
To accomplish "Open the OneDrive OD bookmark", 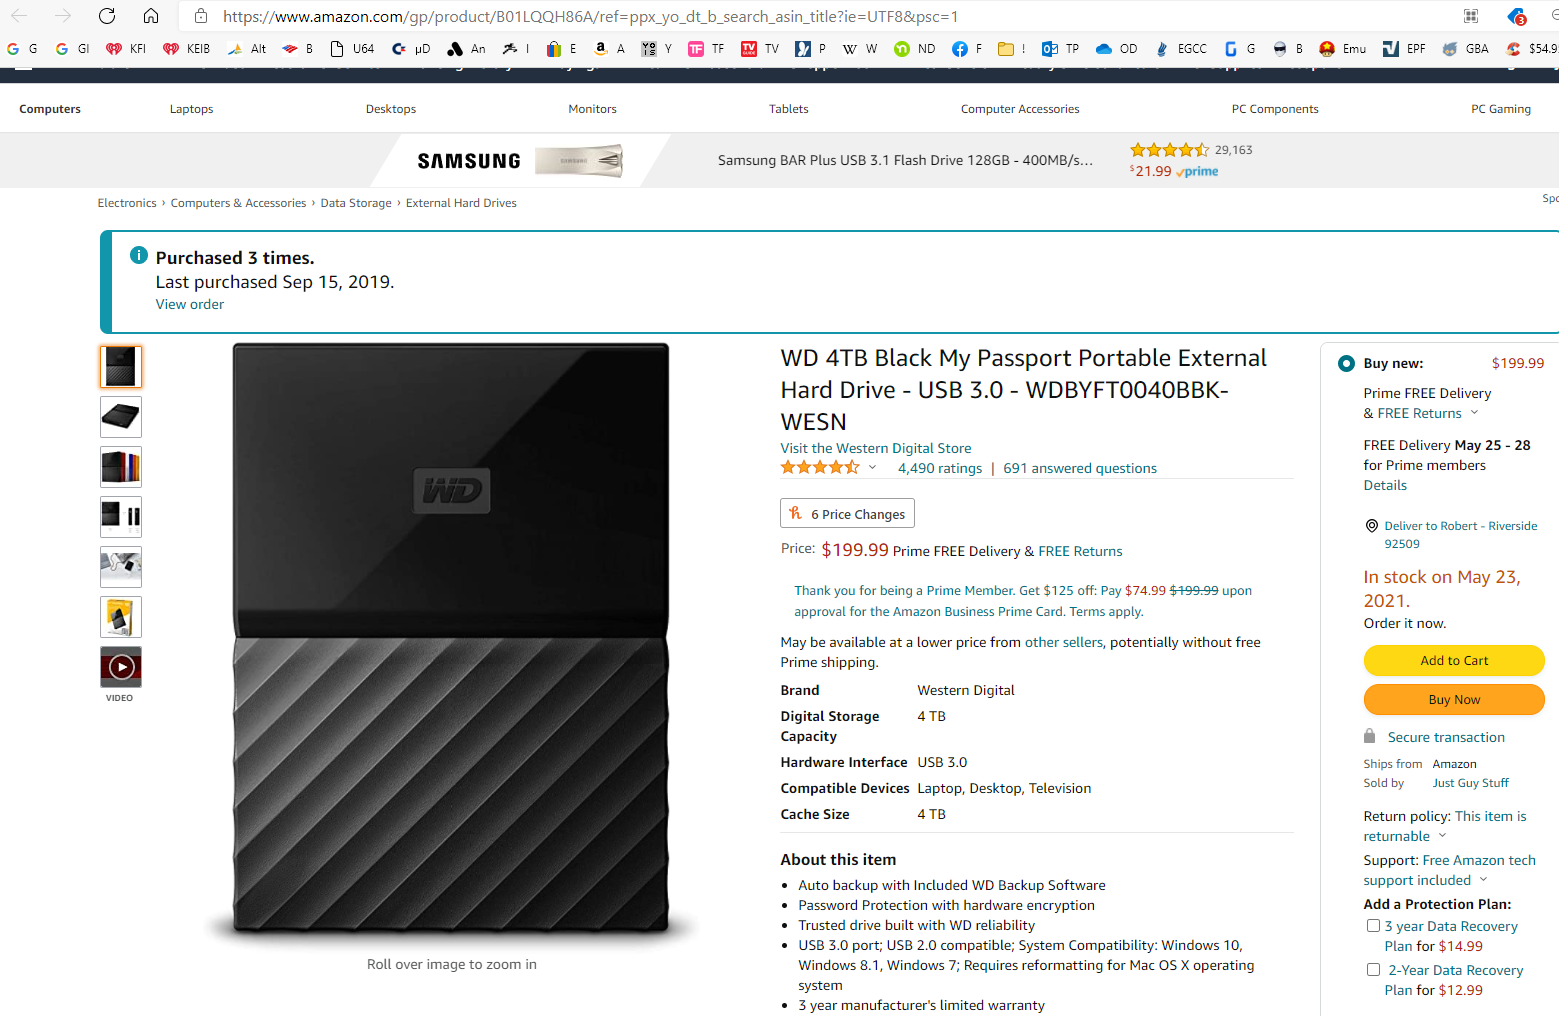I will point(1117,48).
